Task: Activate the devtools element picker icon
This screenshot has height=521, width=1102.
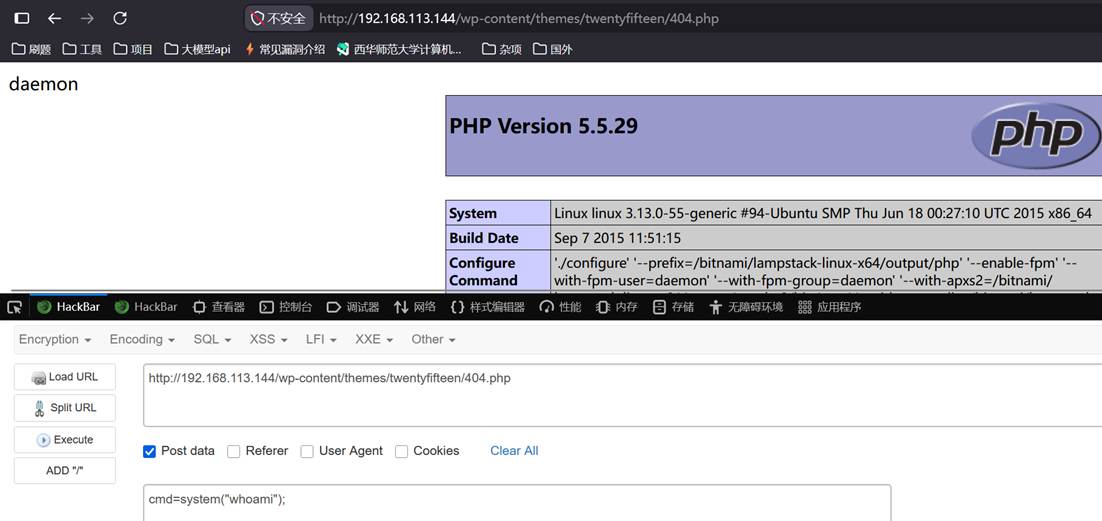Action: (15, 307)
